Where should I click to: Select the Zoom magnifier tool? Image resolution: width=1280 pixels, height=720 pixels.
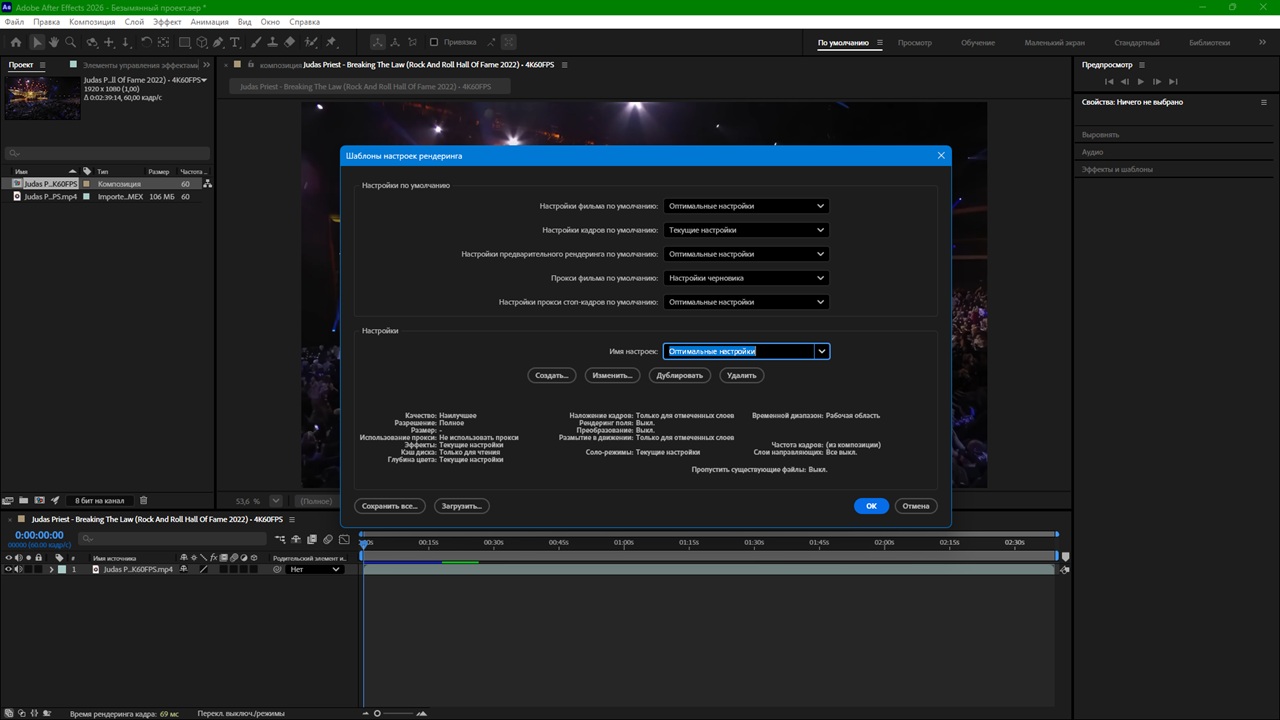coord(70,43)
